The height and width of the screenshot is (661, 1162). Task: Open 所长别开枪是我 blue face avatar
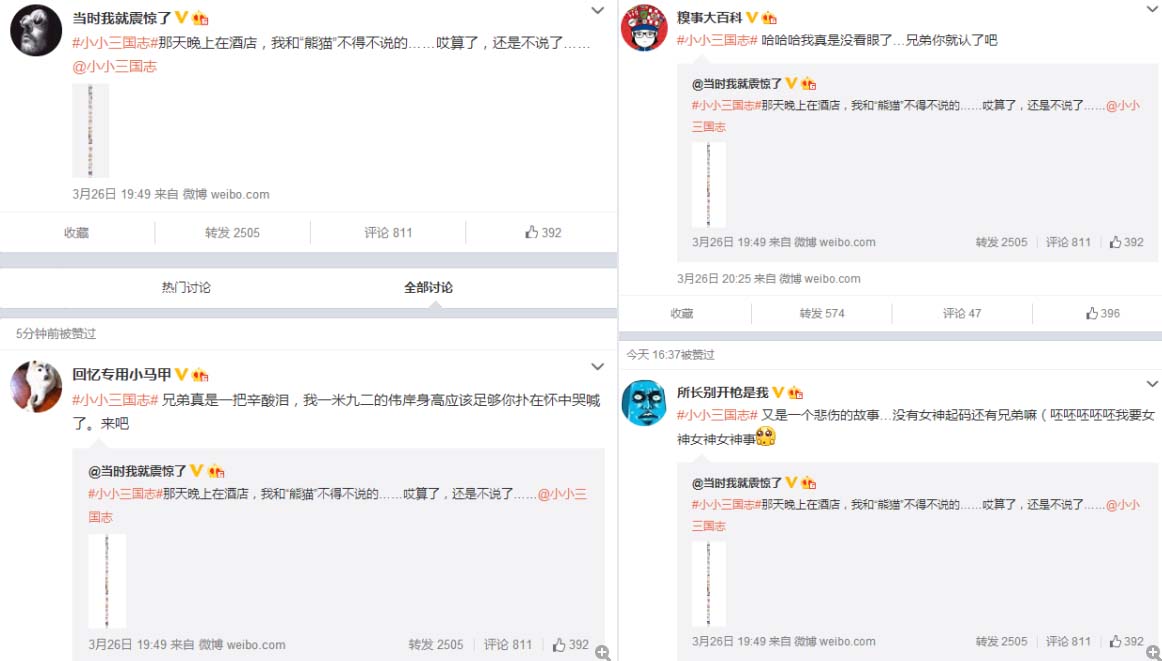point(643,403)
